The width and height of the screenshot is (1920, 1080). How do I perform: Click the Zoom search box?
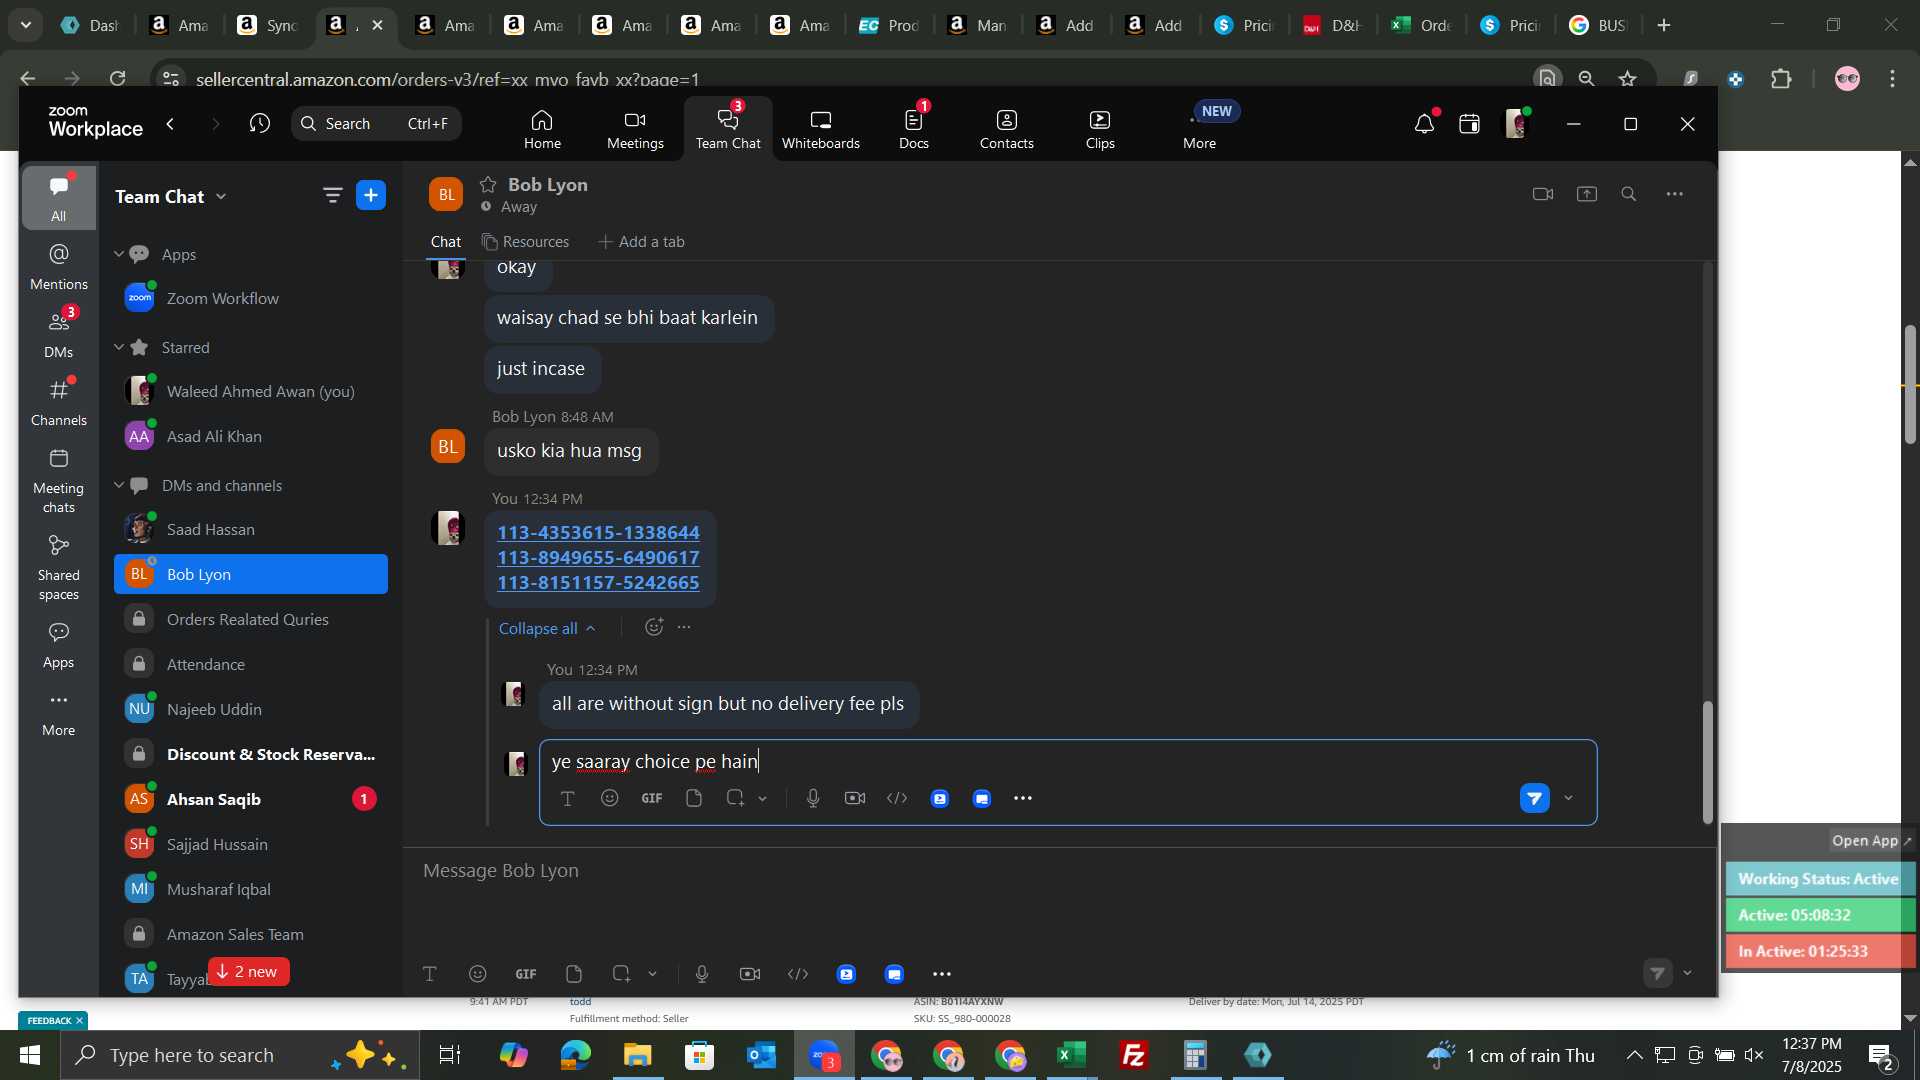(x=376, y=124)
